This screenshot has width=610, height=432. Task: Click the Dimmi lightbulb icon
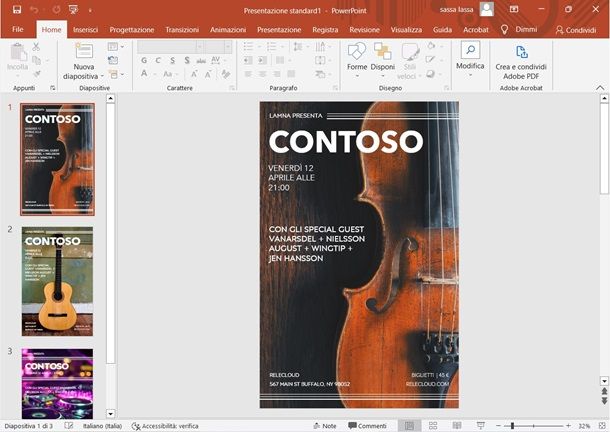coord(504,30)
